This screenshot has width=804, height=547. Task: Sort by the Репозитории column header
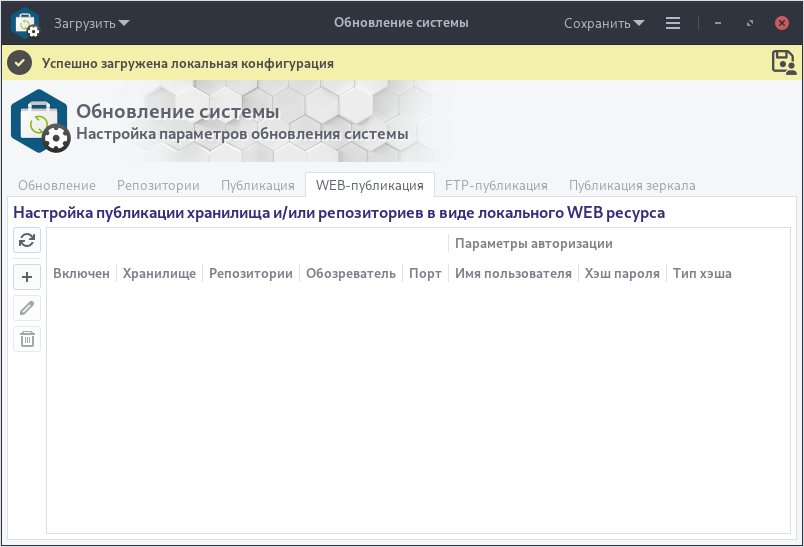251,273
